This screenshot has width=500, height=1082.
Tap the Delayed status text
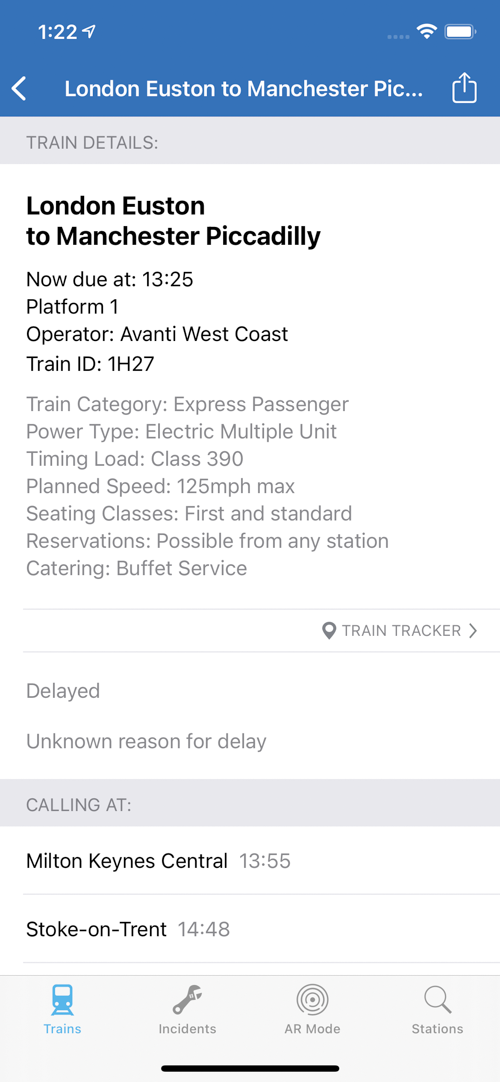click(x=63, y=691)
